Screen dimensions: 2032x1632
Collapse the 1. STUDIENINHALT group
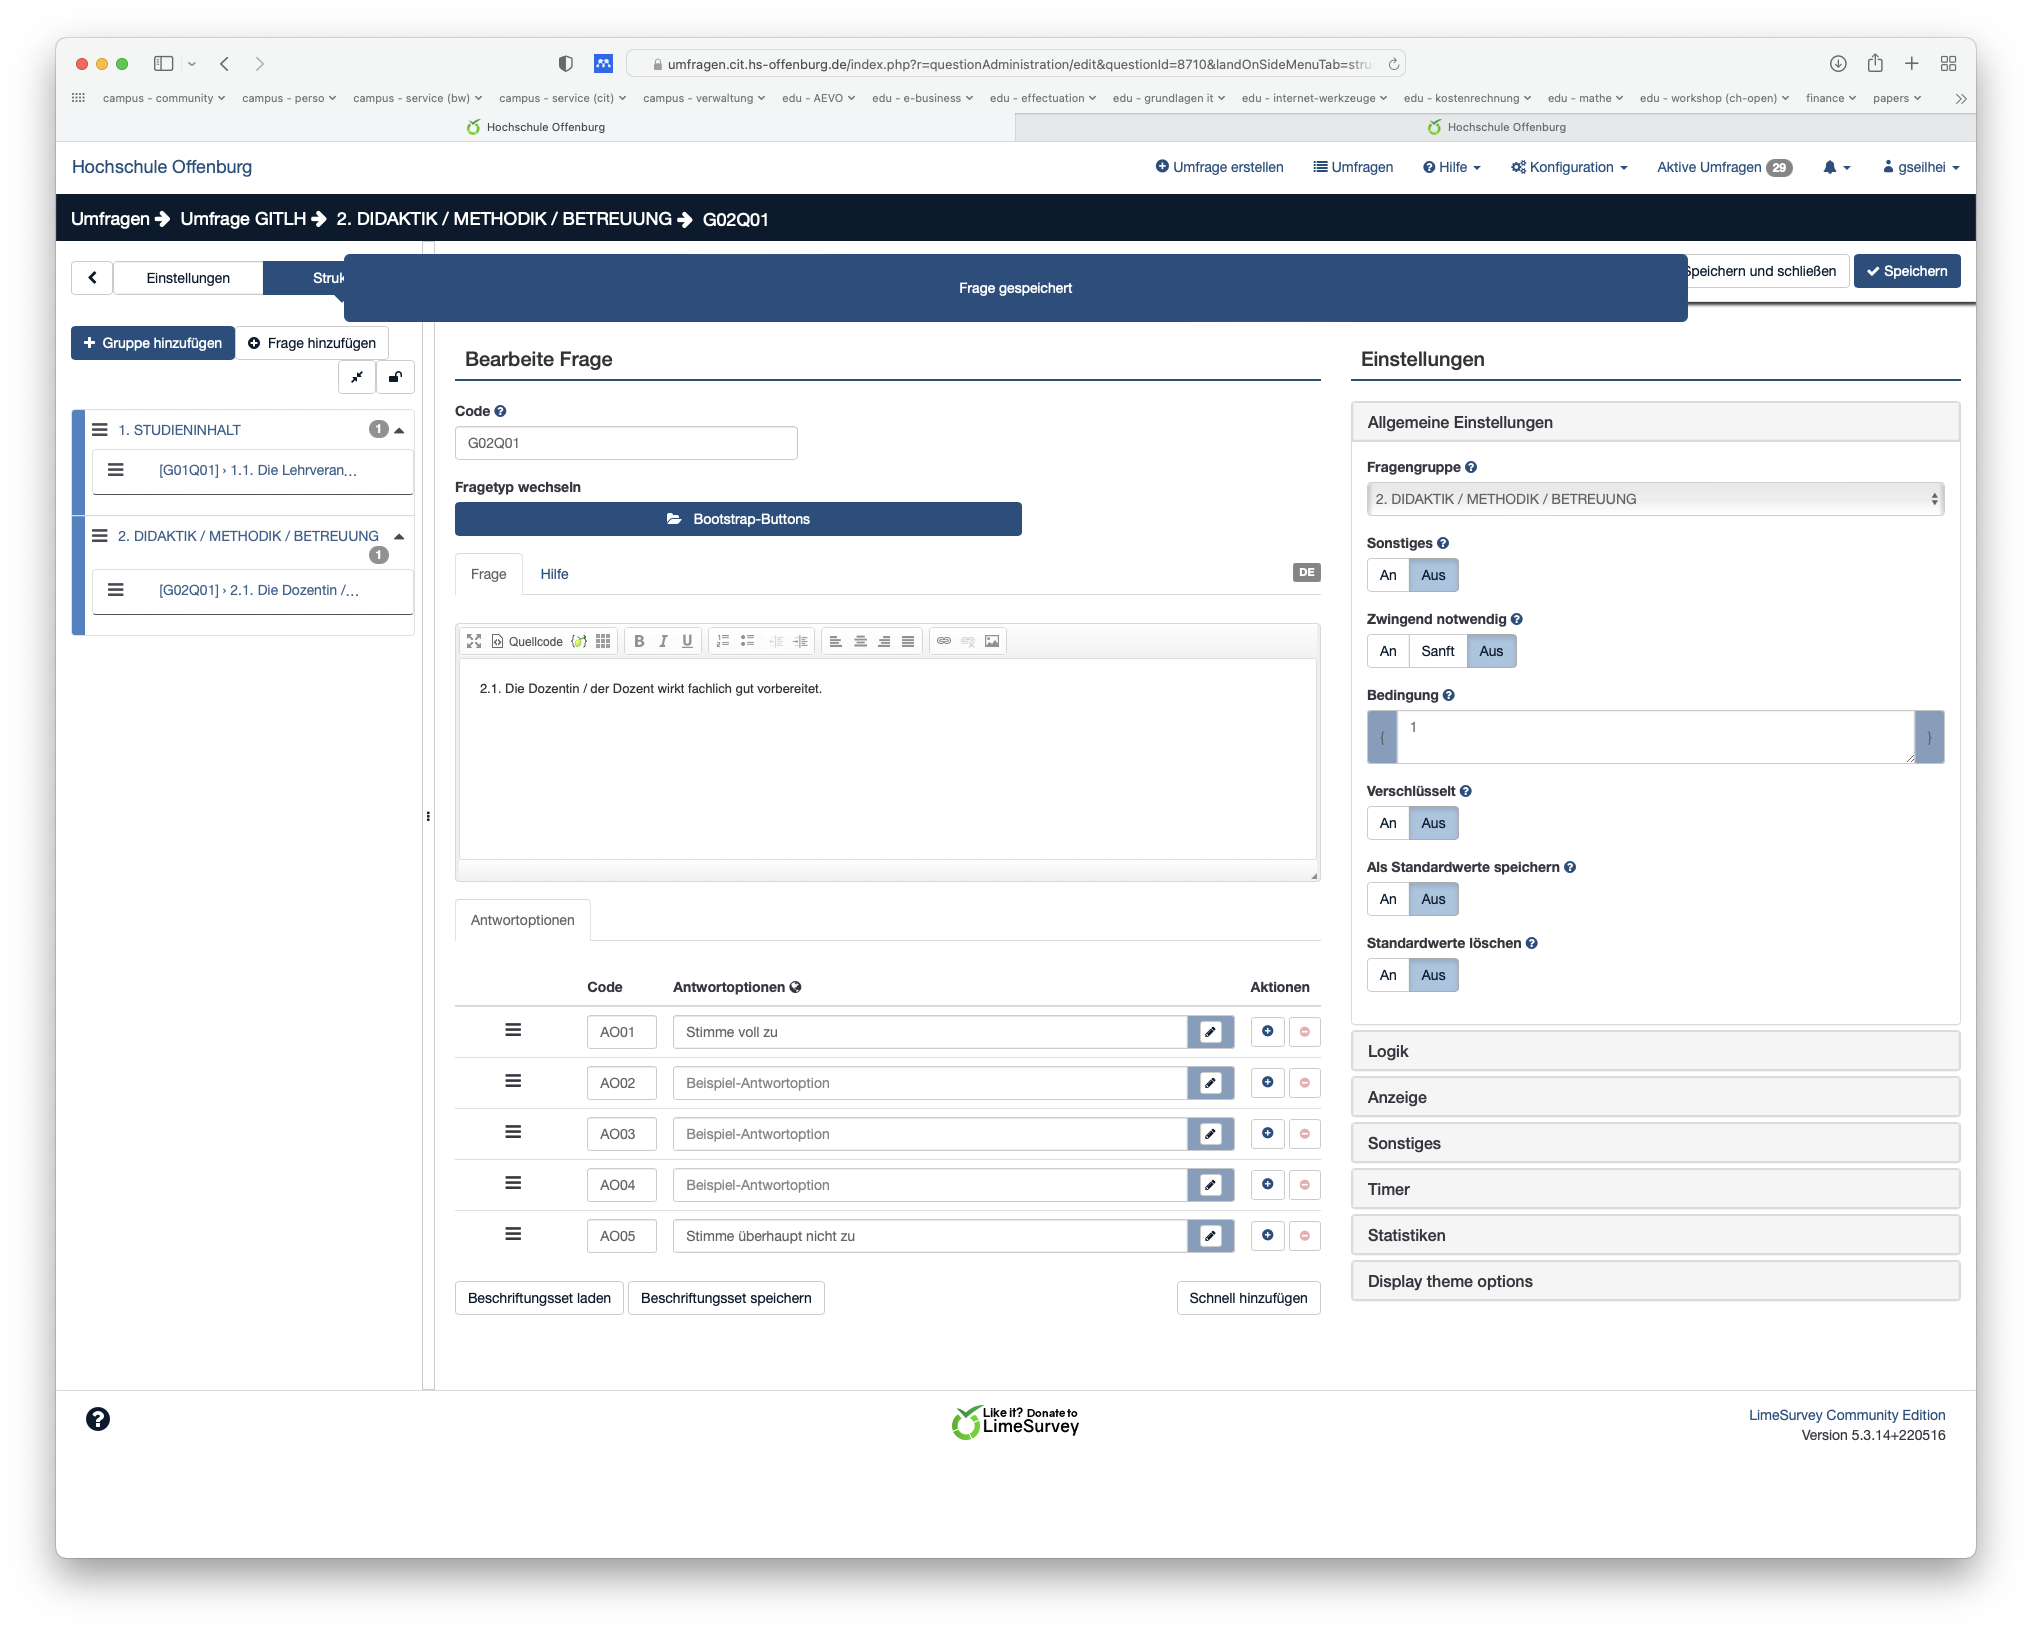[x=399, y=430]
